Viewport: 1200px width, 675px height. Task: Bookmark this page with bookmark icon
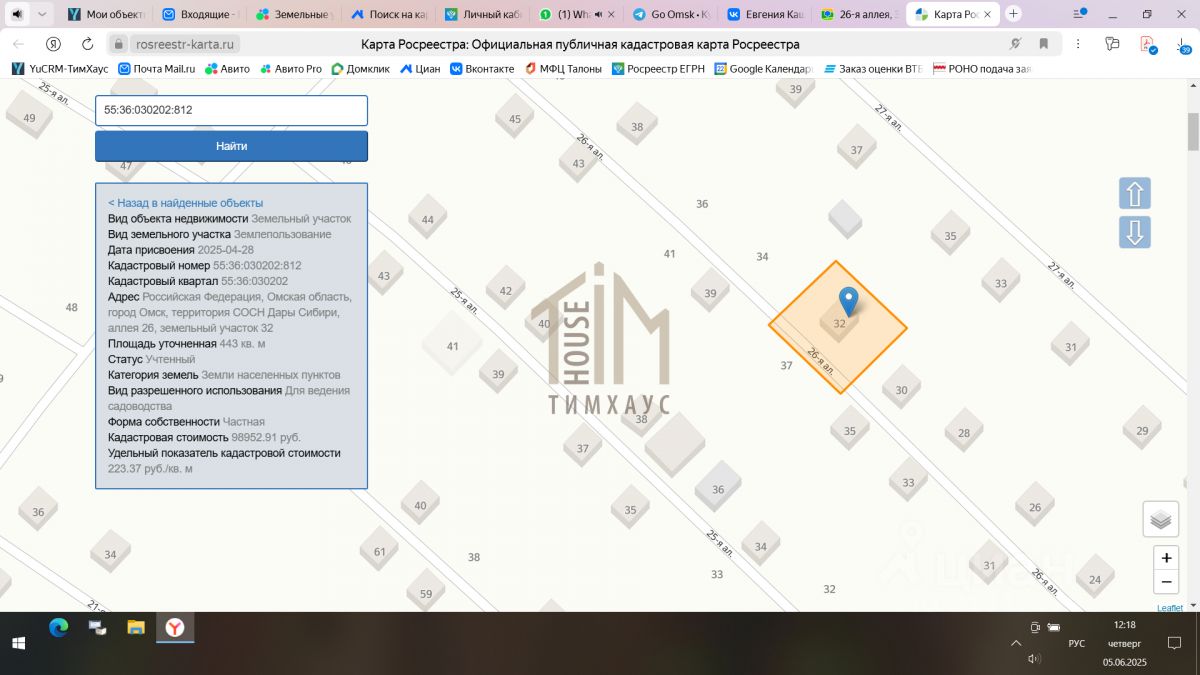1044,44
